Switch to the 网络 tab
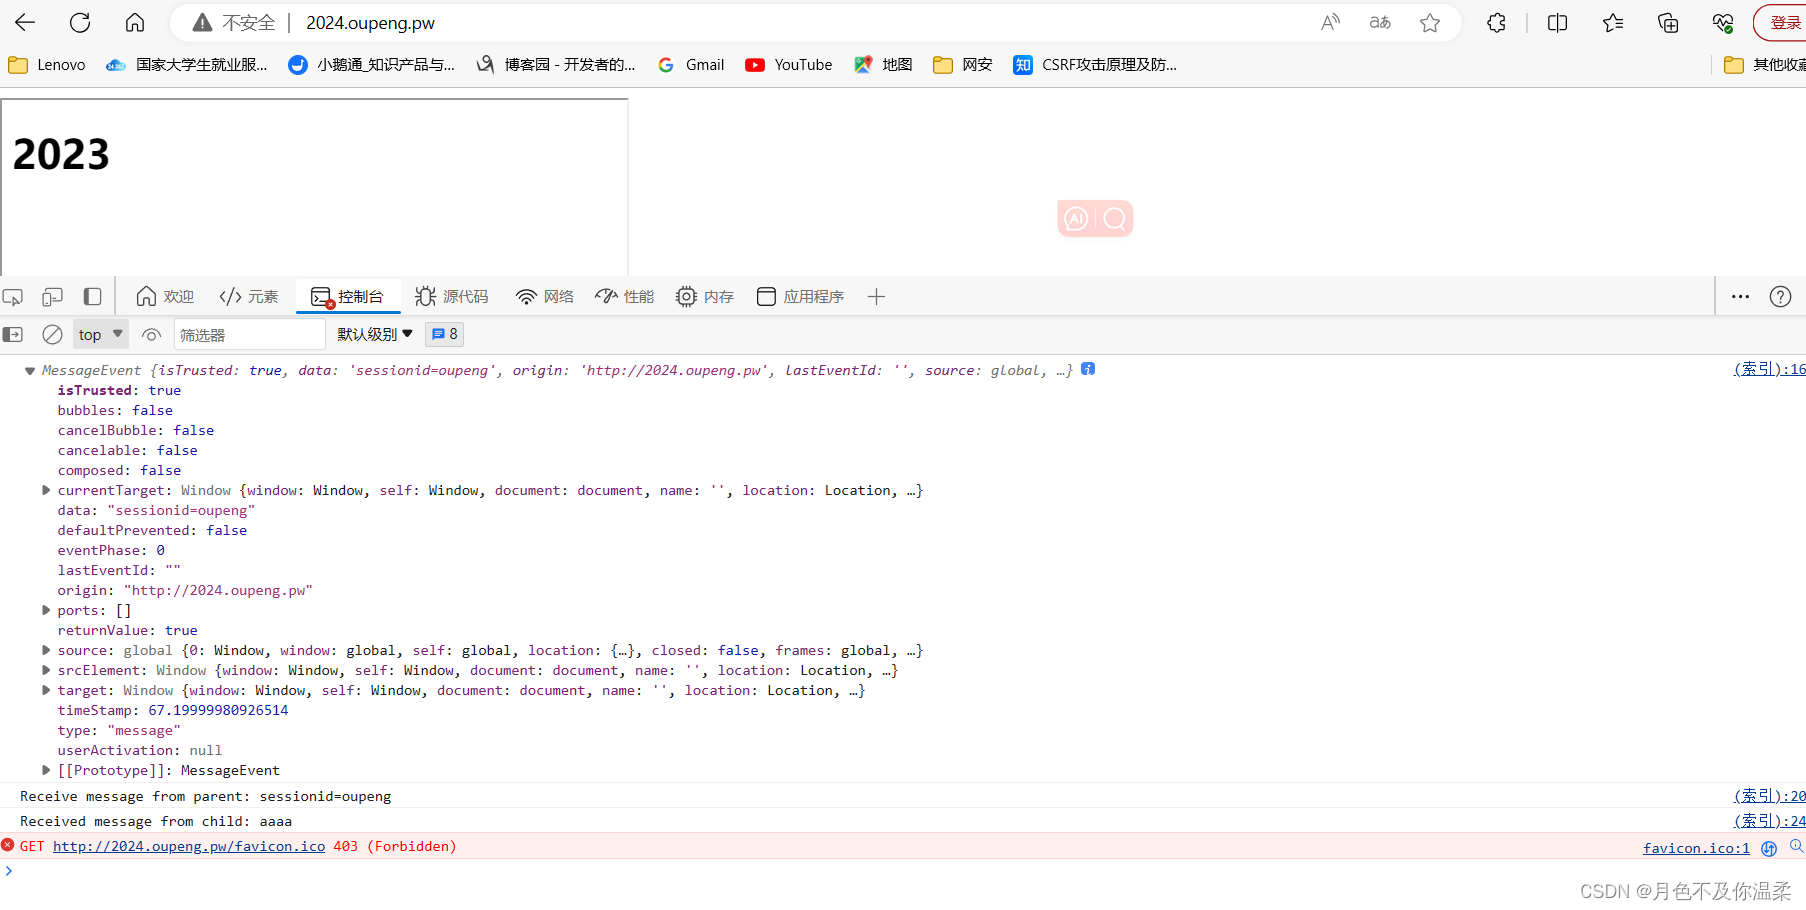 coord(545,296)
